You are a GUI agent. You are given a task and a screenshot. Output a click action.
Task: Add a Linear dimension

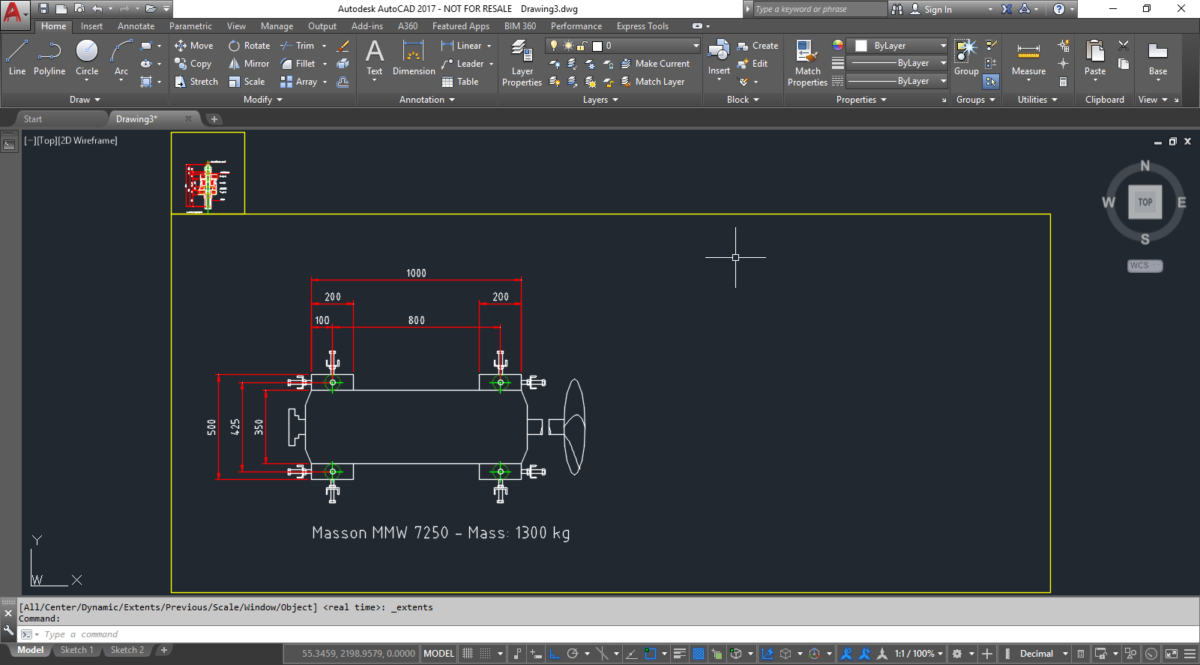(462, 46)
